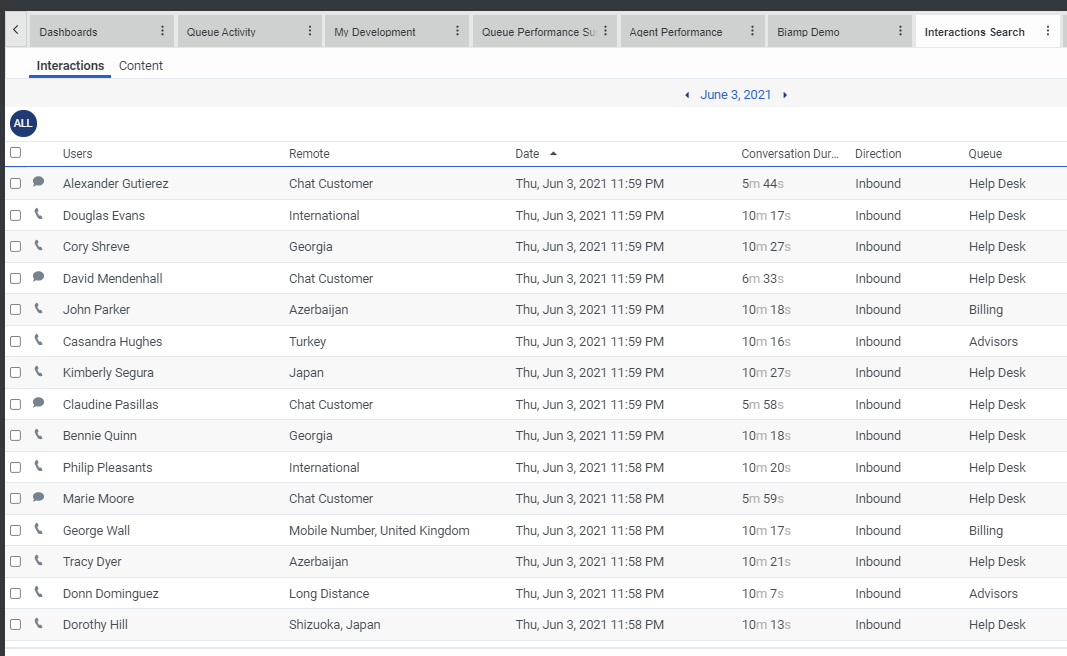Open the Interactions Search tab options menu
The width and height of the screenshot is (1067, 656).
point(1048,31)
